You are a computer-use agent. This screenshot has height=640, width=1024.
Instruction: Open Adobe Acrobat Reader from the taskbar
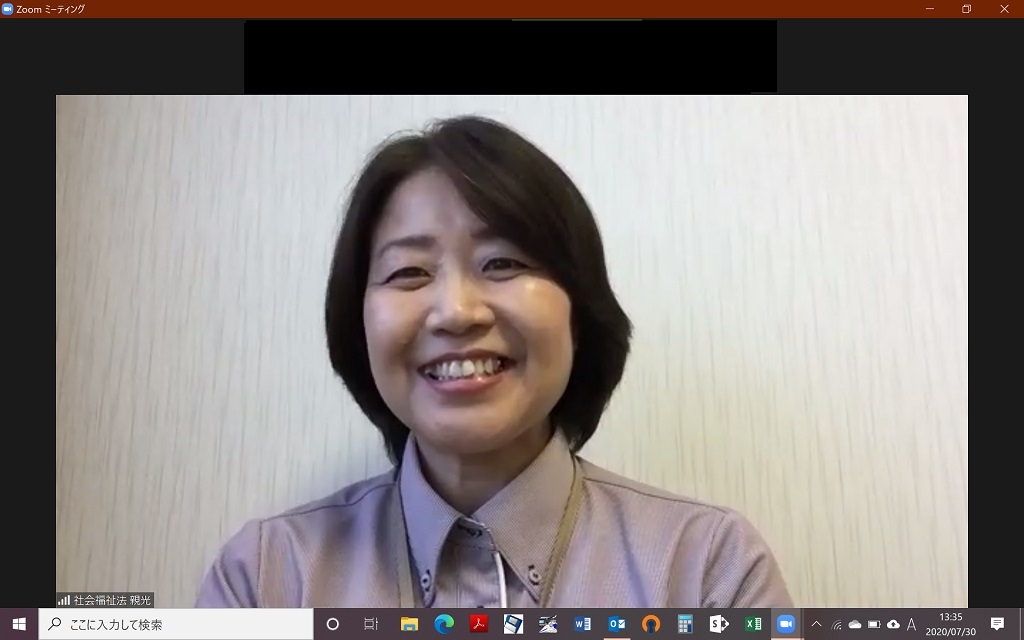pos(479,624)
